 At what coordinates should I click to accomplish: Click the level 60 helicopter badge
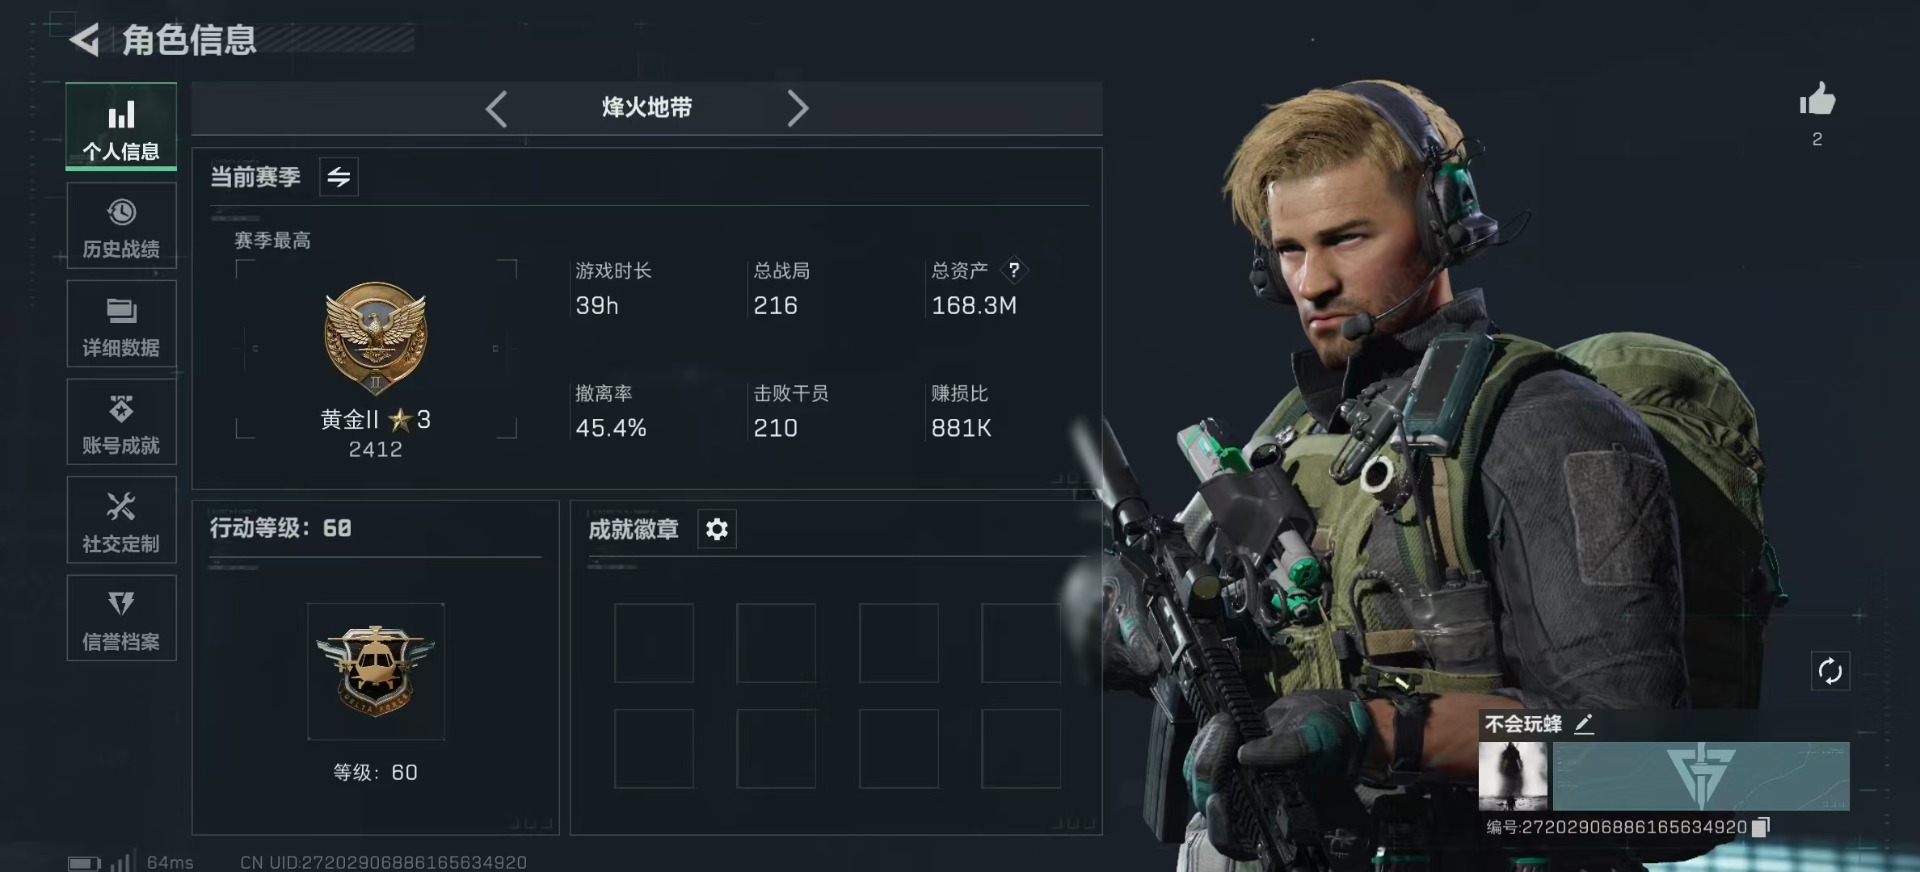coord(375,671)
